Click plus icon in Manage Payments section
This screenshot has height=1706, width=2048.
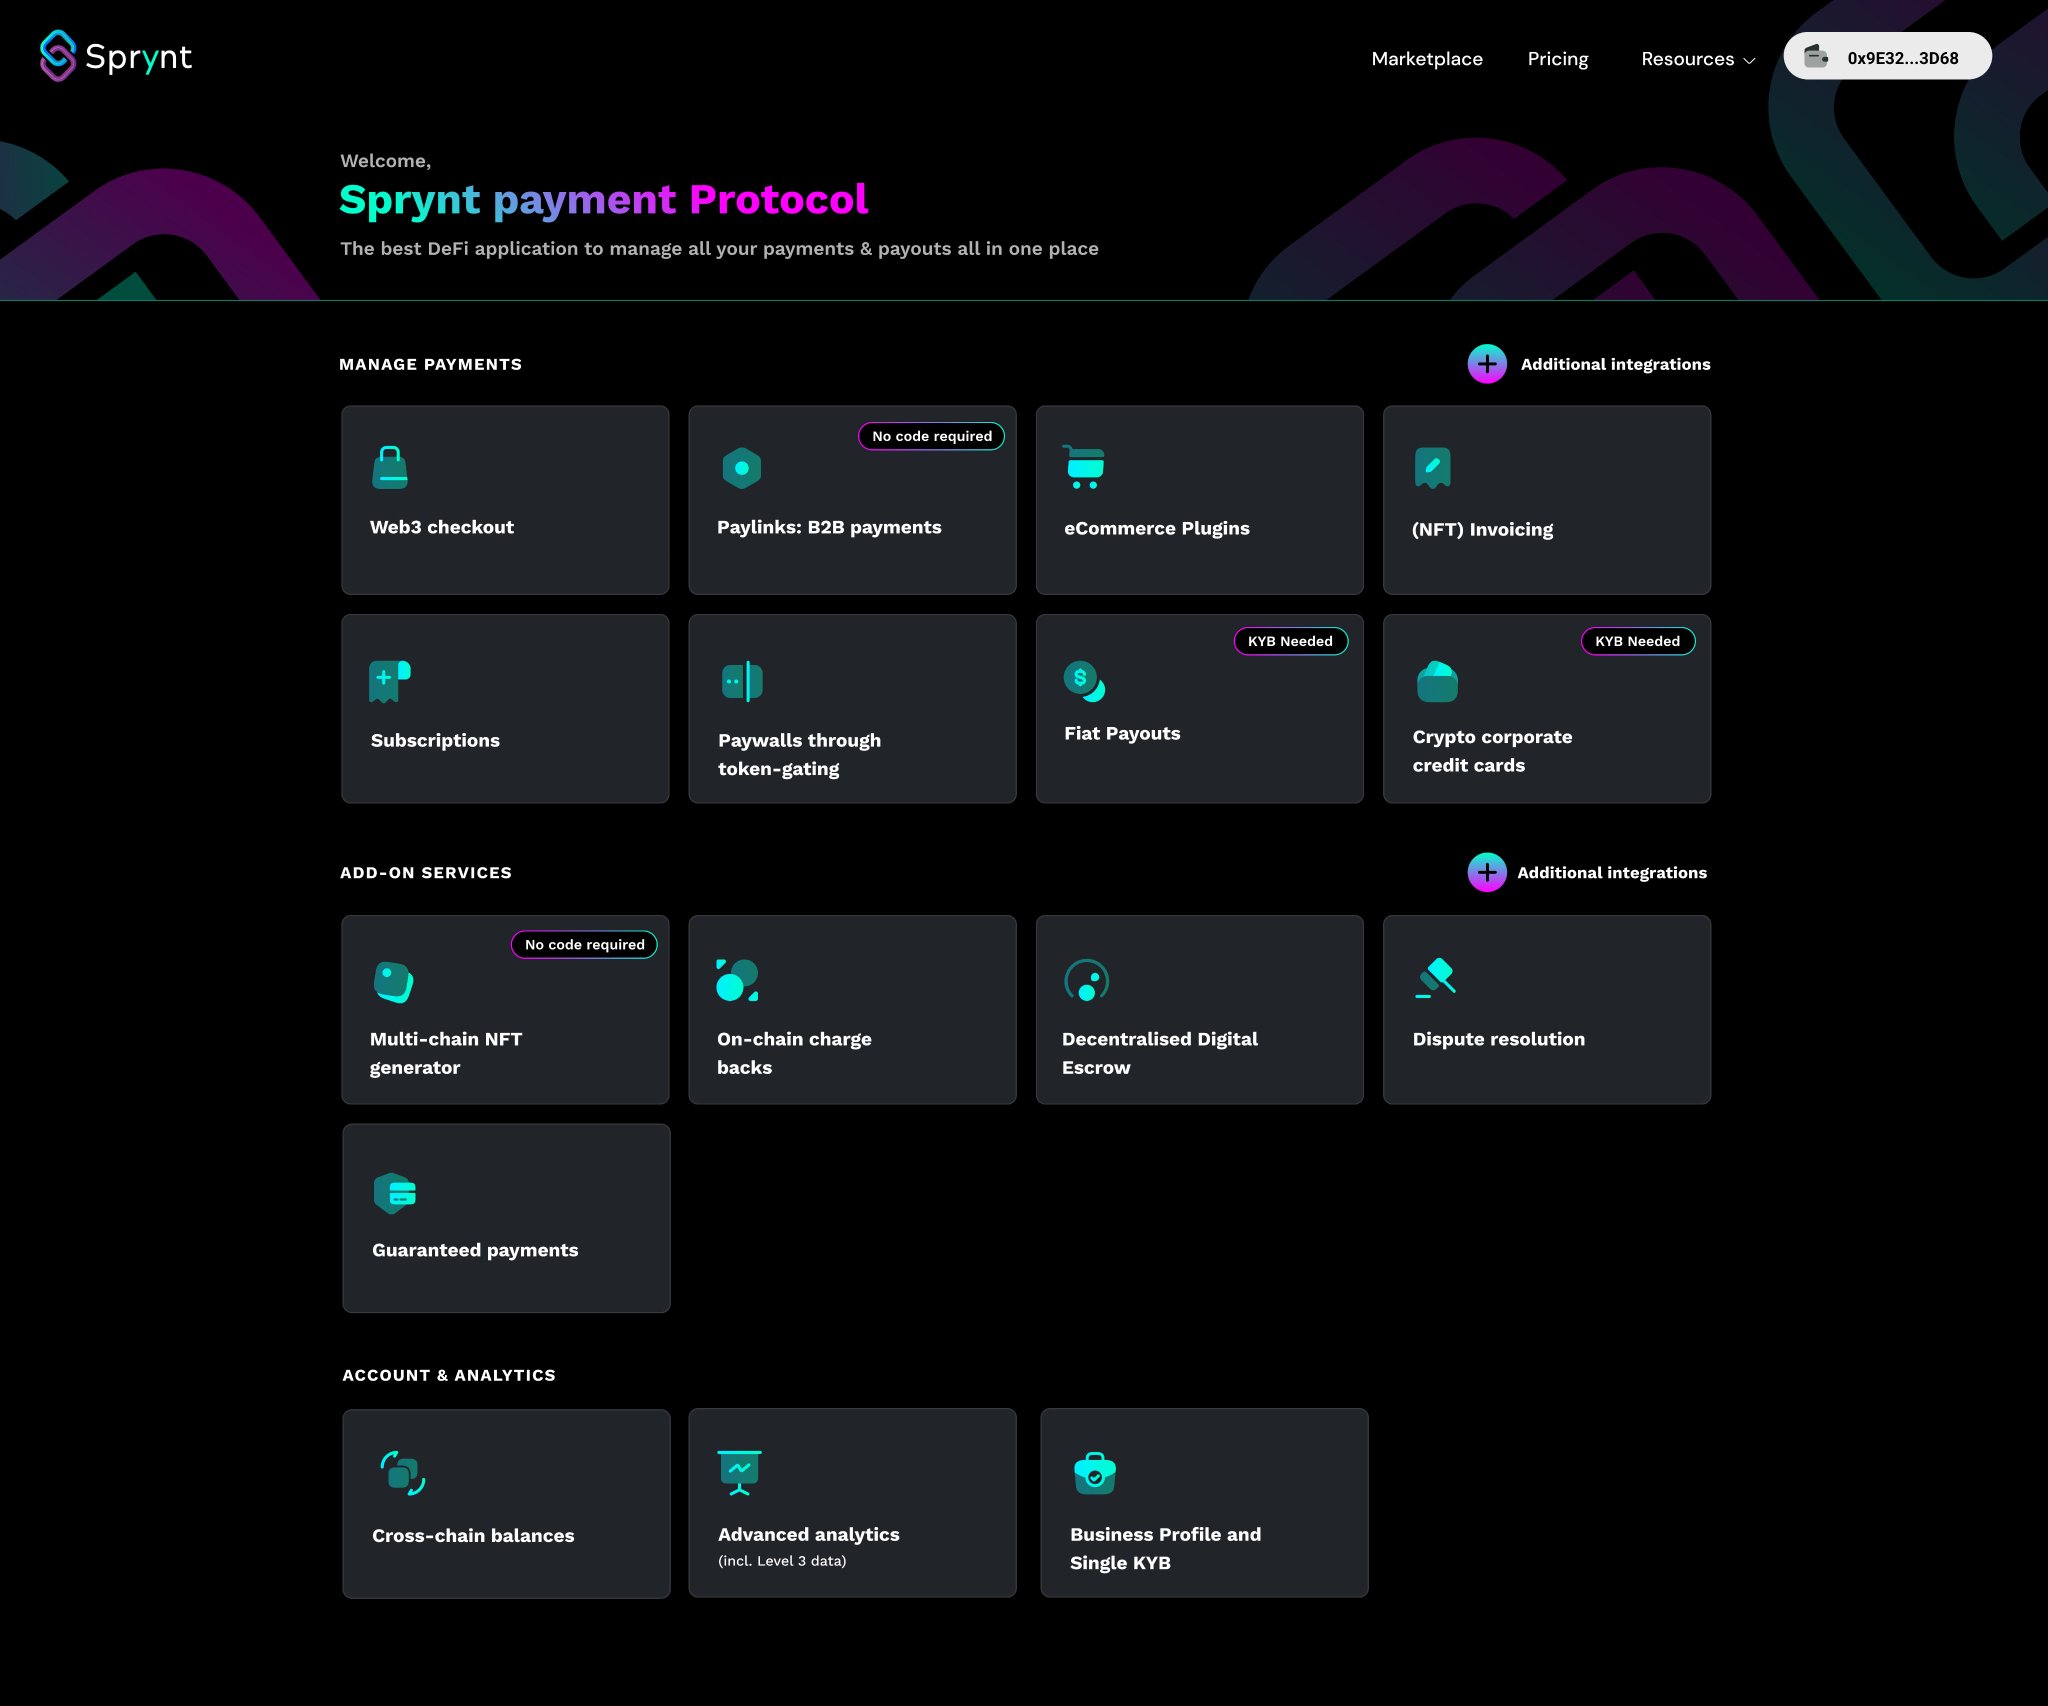point(1487,364)
